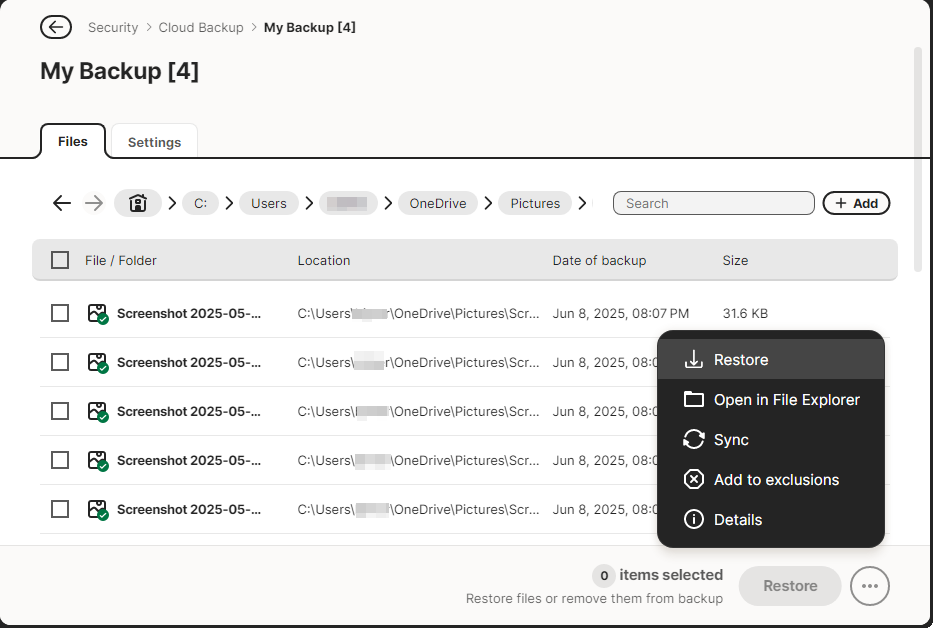The height and width of the screenshot is (628, 933).
Task: Toggle the select-all checkbox in the header
Action: point(60,260)
